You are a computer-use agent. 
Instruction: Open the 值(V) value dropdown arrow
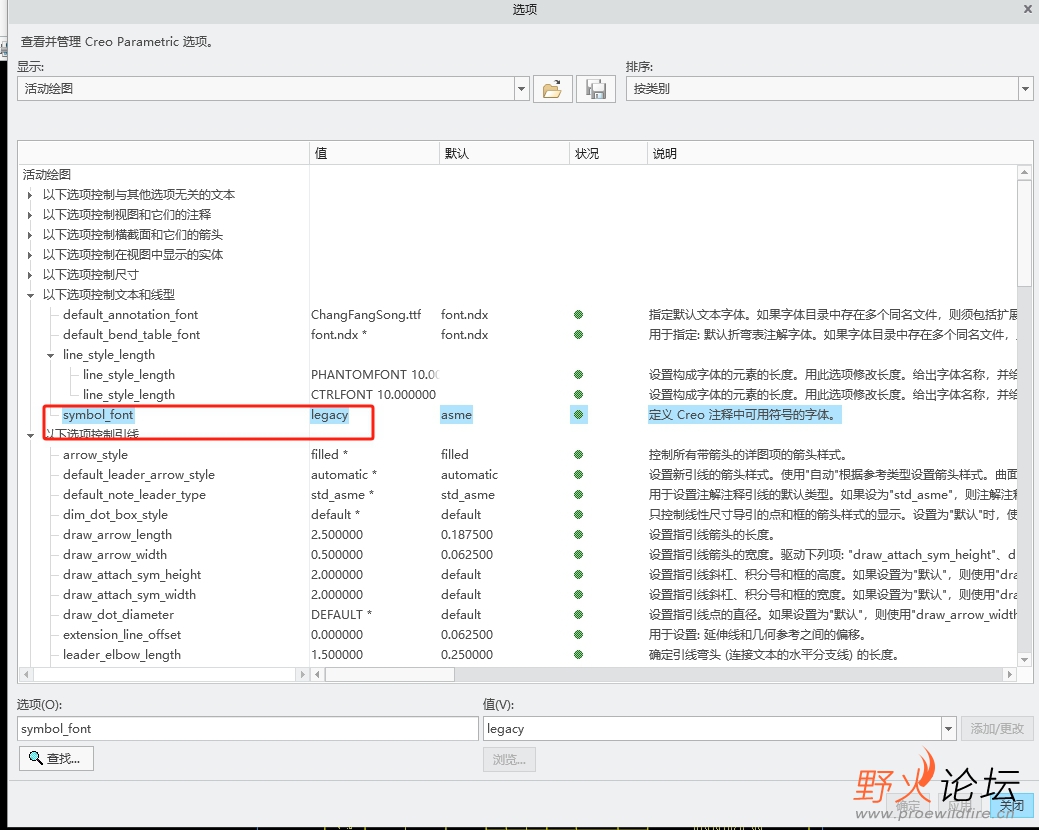coord(948,729)
